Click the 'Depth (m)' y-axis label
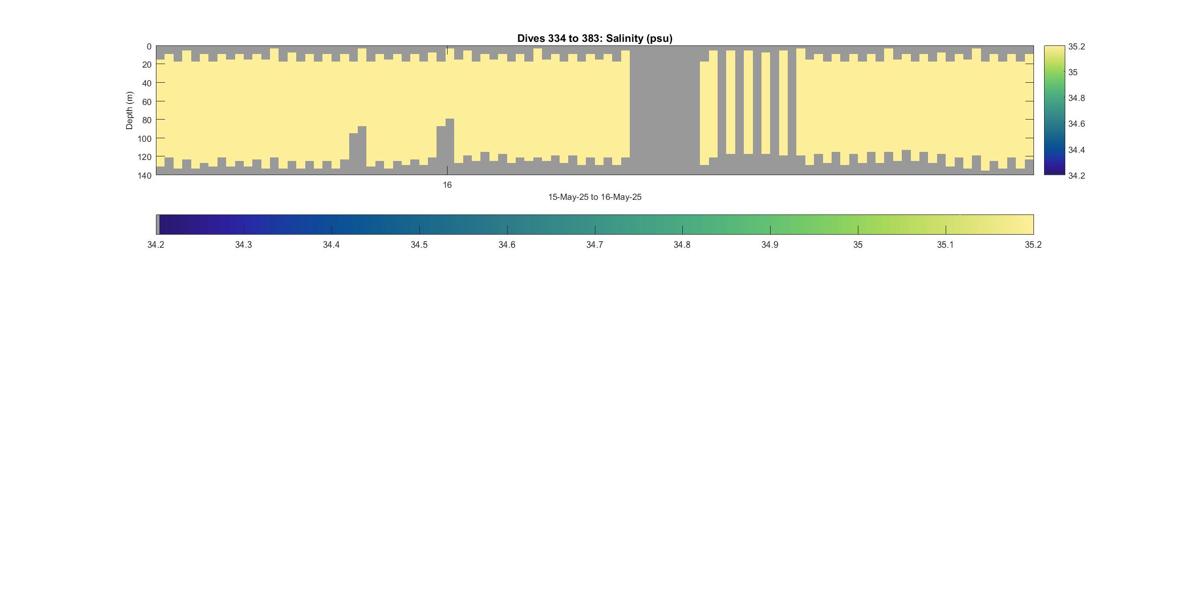Screen dimensions: 1200x611 (130, 110)
